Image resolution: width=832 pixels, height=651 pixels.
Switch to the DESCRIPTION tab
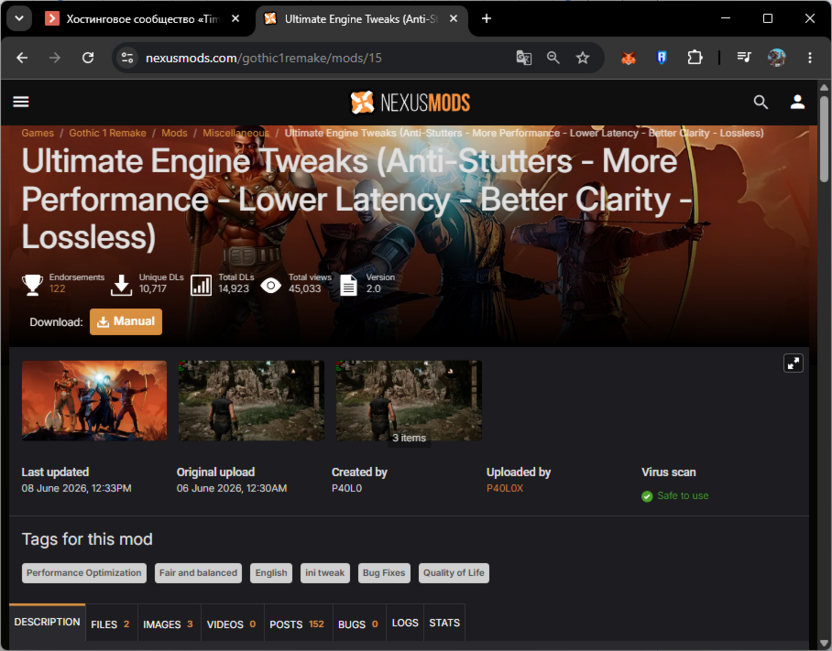pos(47,622)
